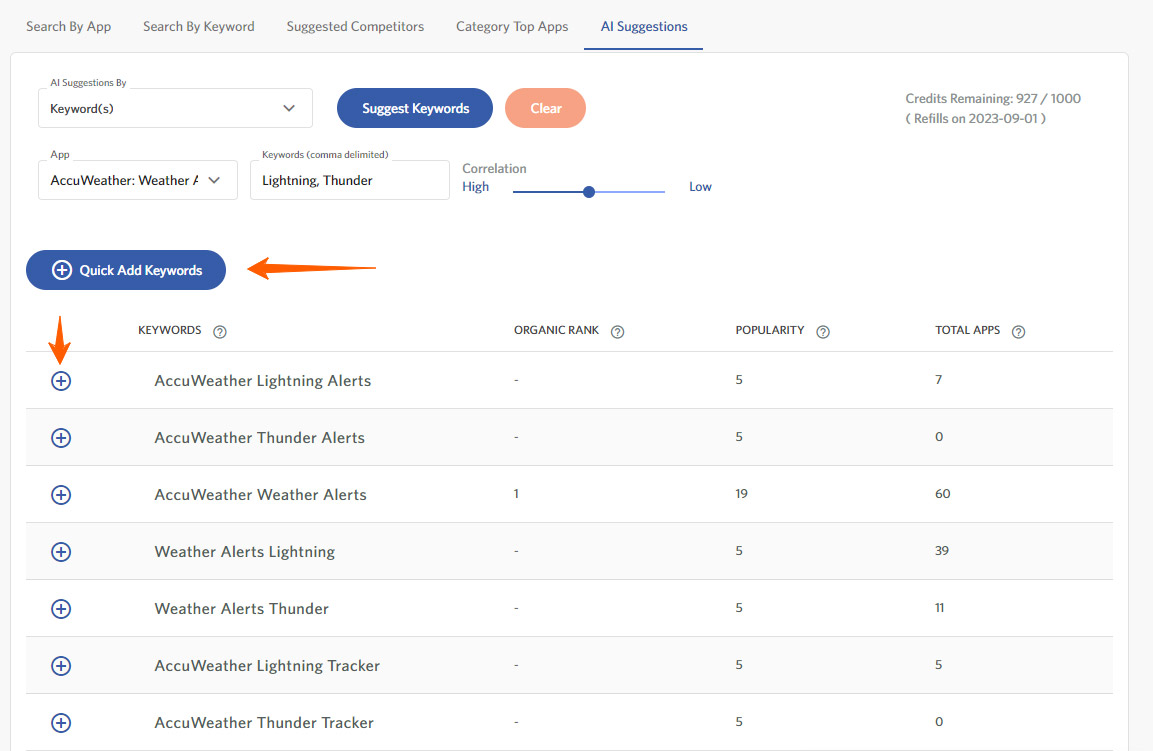Show help for Organic Rank column
1153x751 pixels.
(618, 332)
